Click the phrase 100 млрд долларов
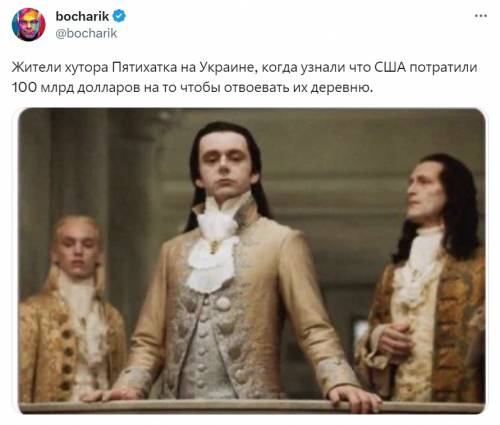 76,88
